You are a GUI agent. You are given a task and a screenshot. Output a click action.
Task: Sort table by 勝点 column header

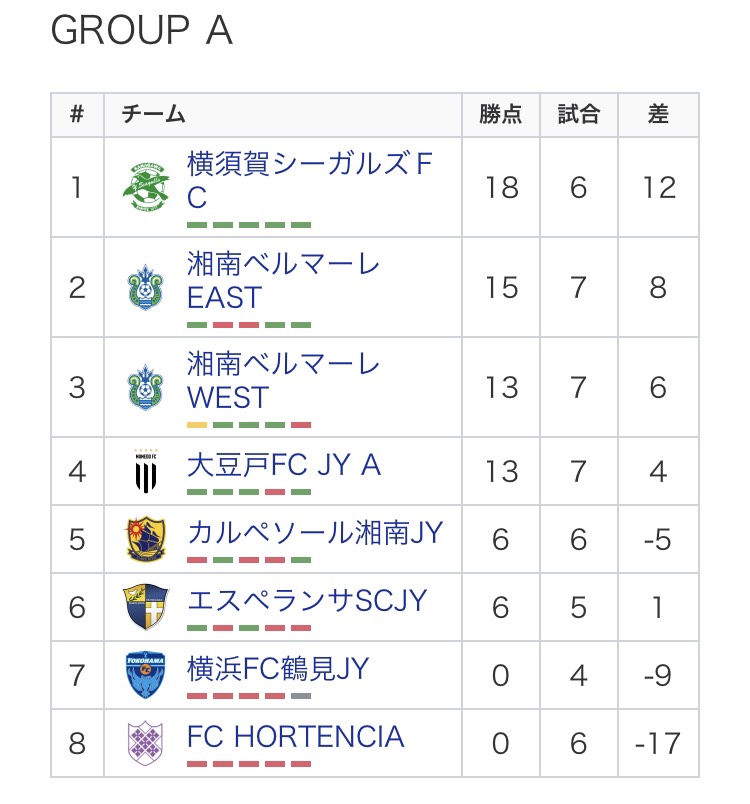[x=501, y=114]
